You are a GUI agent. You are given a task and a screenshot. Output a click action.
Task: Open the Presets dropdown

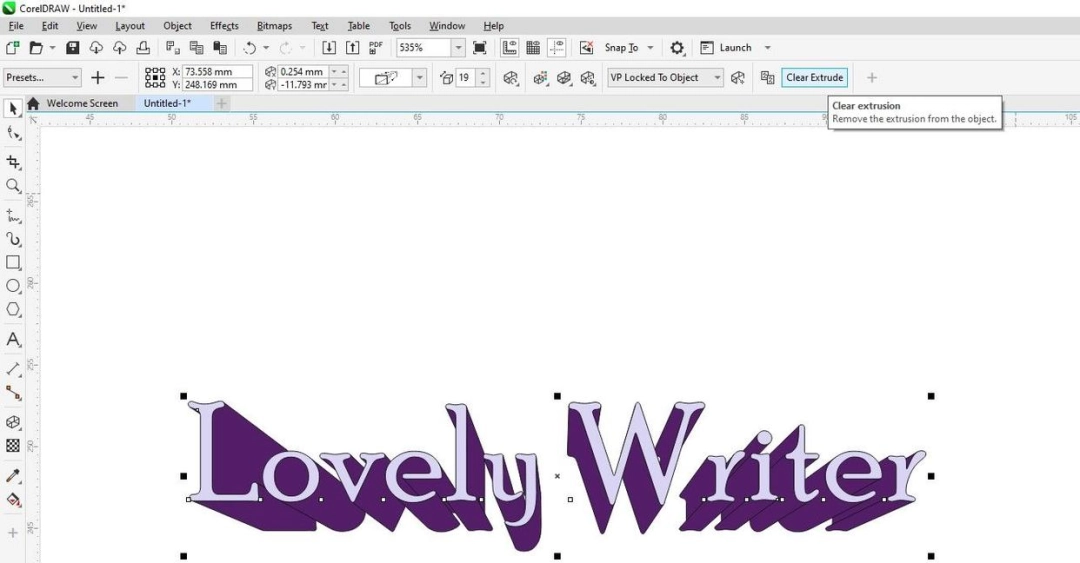(x=42, y=78)
